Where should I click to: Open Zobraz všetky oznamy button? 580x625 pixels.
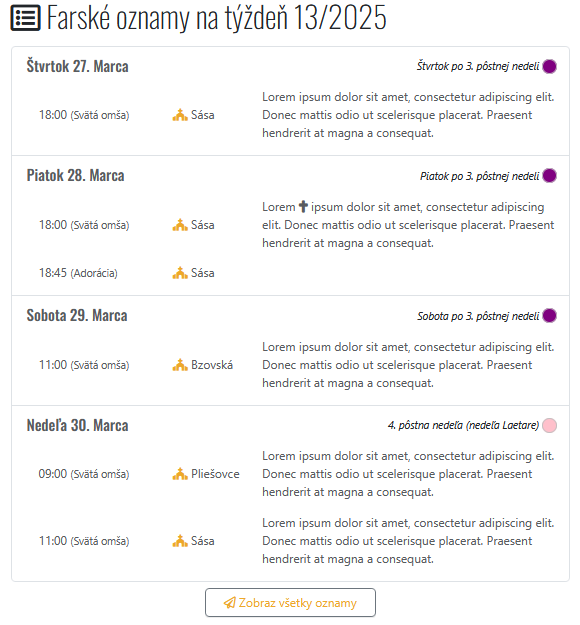coord(290,603)
